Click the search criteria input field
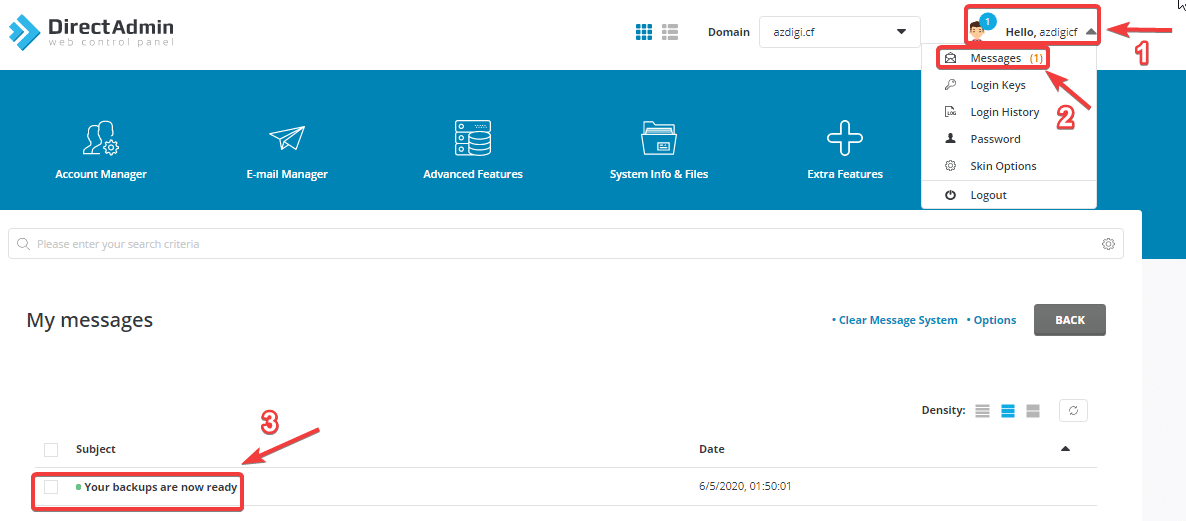This screenshot has height=521, width=1186. pyautogui.click(x=560, y=244)
